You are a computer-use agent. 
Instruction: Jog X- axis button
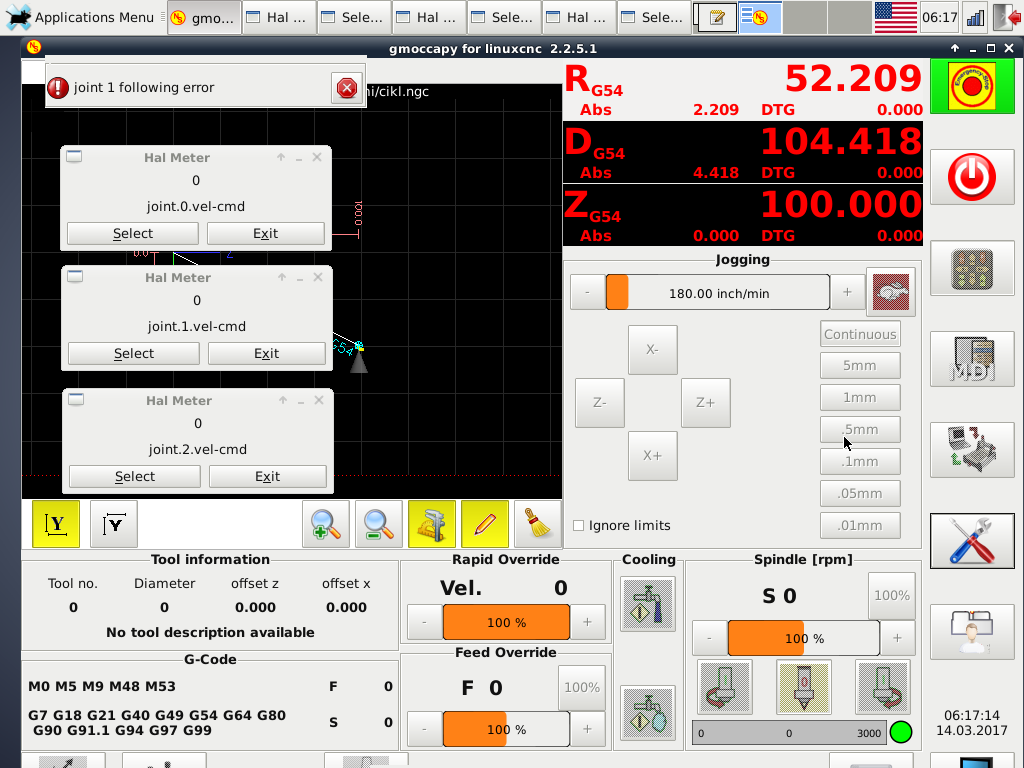tap(652, 349)
